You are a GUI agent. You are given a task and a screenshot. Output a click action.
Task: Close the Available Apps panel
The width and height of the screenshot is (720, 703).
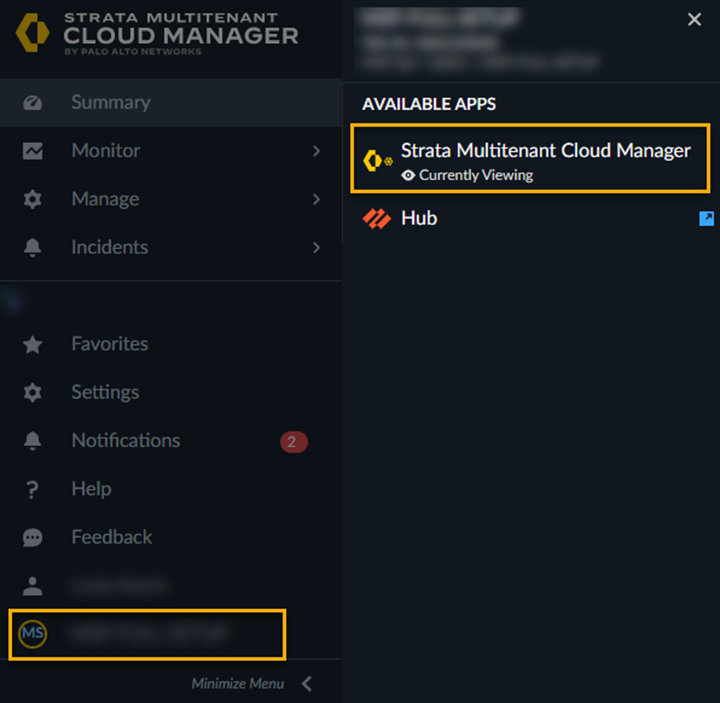tap(694, 20)
